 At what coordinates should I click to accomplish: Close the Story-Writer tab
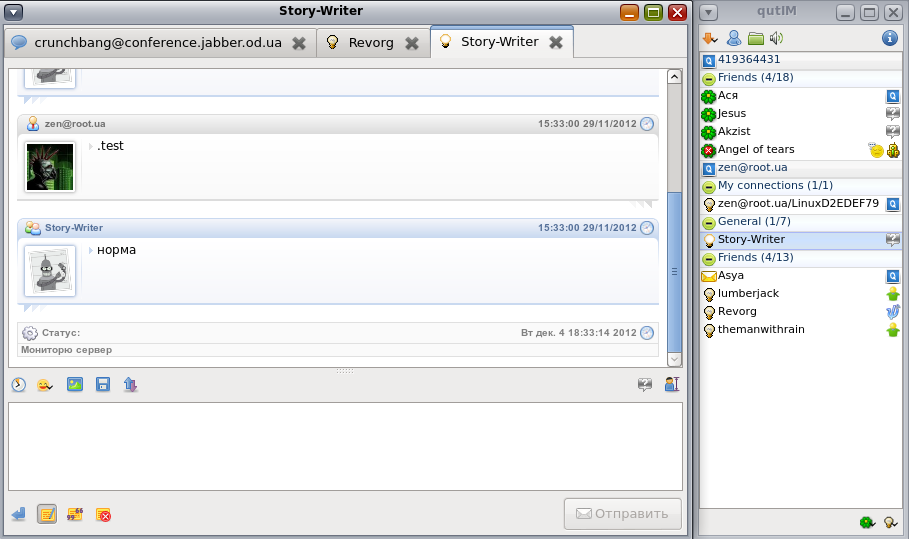coord(556,42)
